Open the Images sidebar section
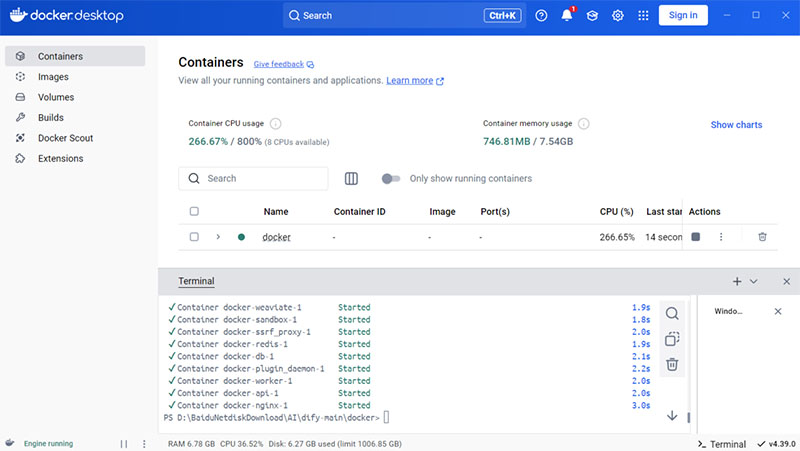The image size is (800, 451). point(75,77)
